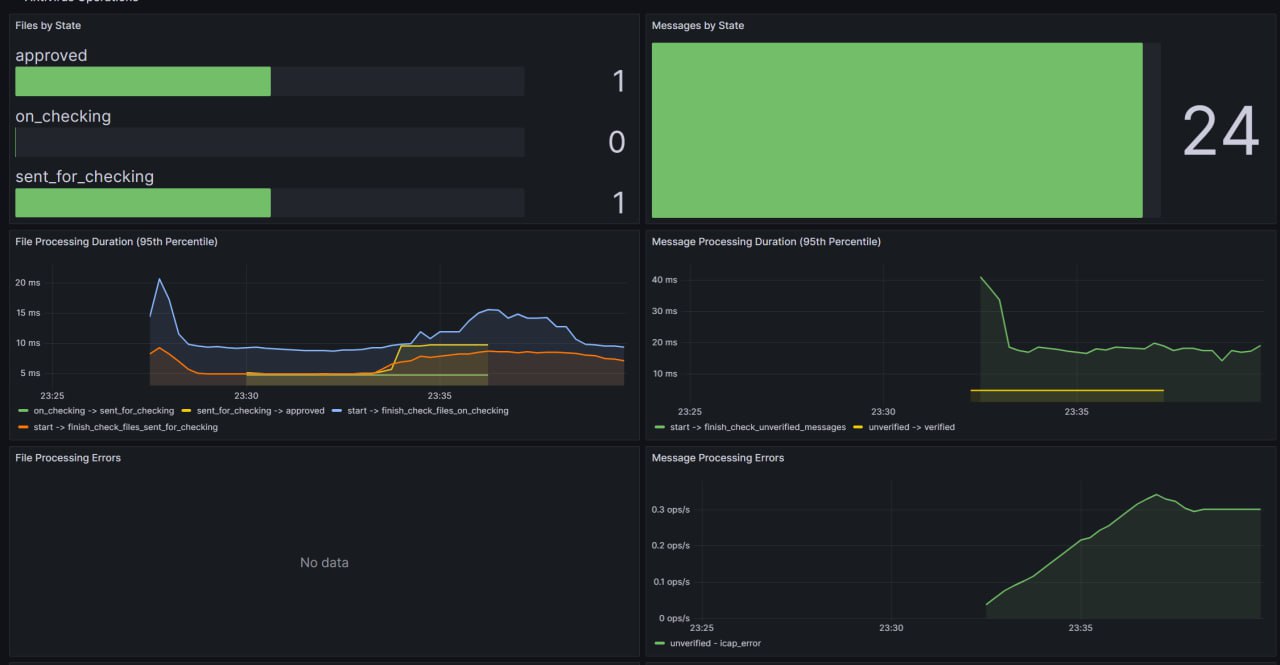The width and height of the screenshot is (1280, 665).
Task: Click the approved green bar gauge
Action: 143,81
